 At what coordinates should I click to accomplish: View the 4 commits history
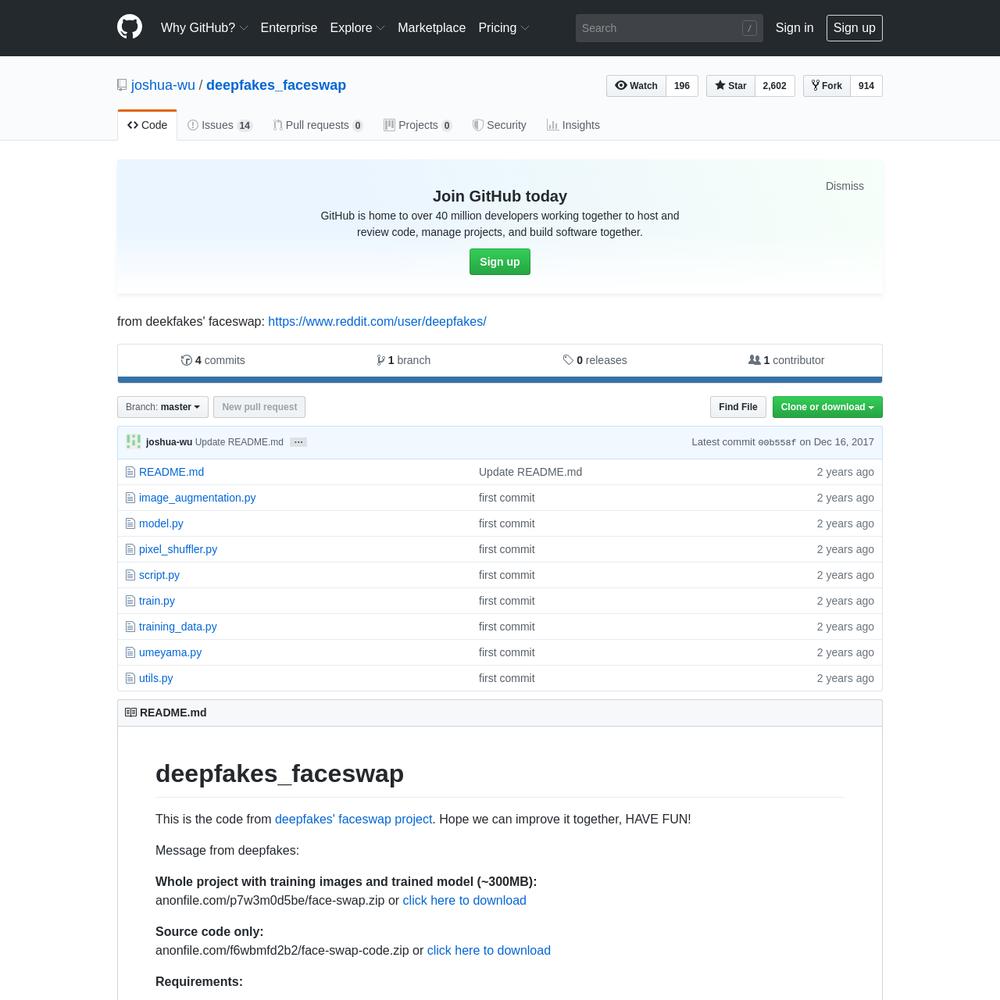pos(212,360)
